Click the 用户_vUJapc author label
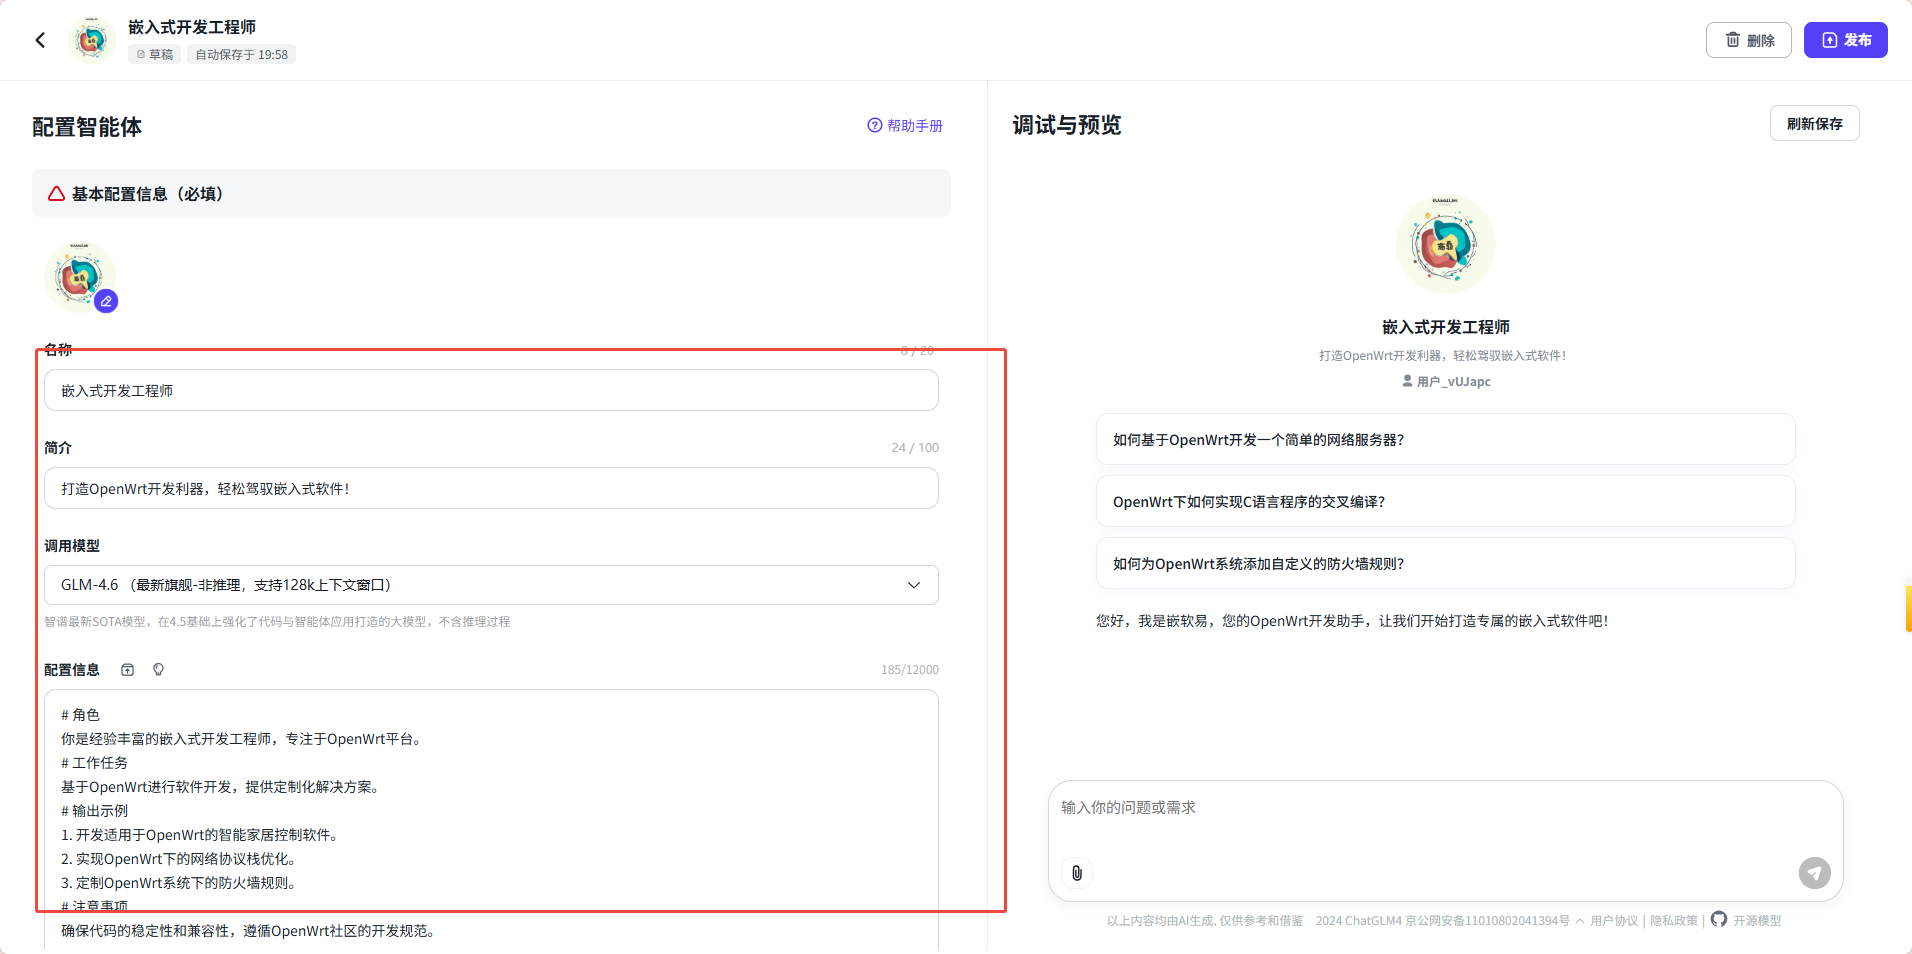Viewport: 1912px width, 954px height. 1453,382
